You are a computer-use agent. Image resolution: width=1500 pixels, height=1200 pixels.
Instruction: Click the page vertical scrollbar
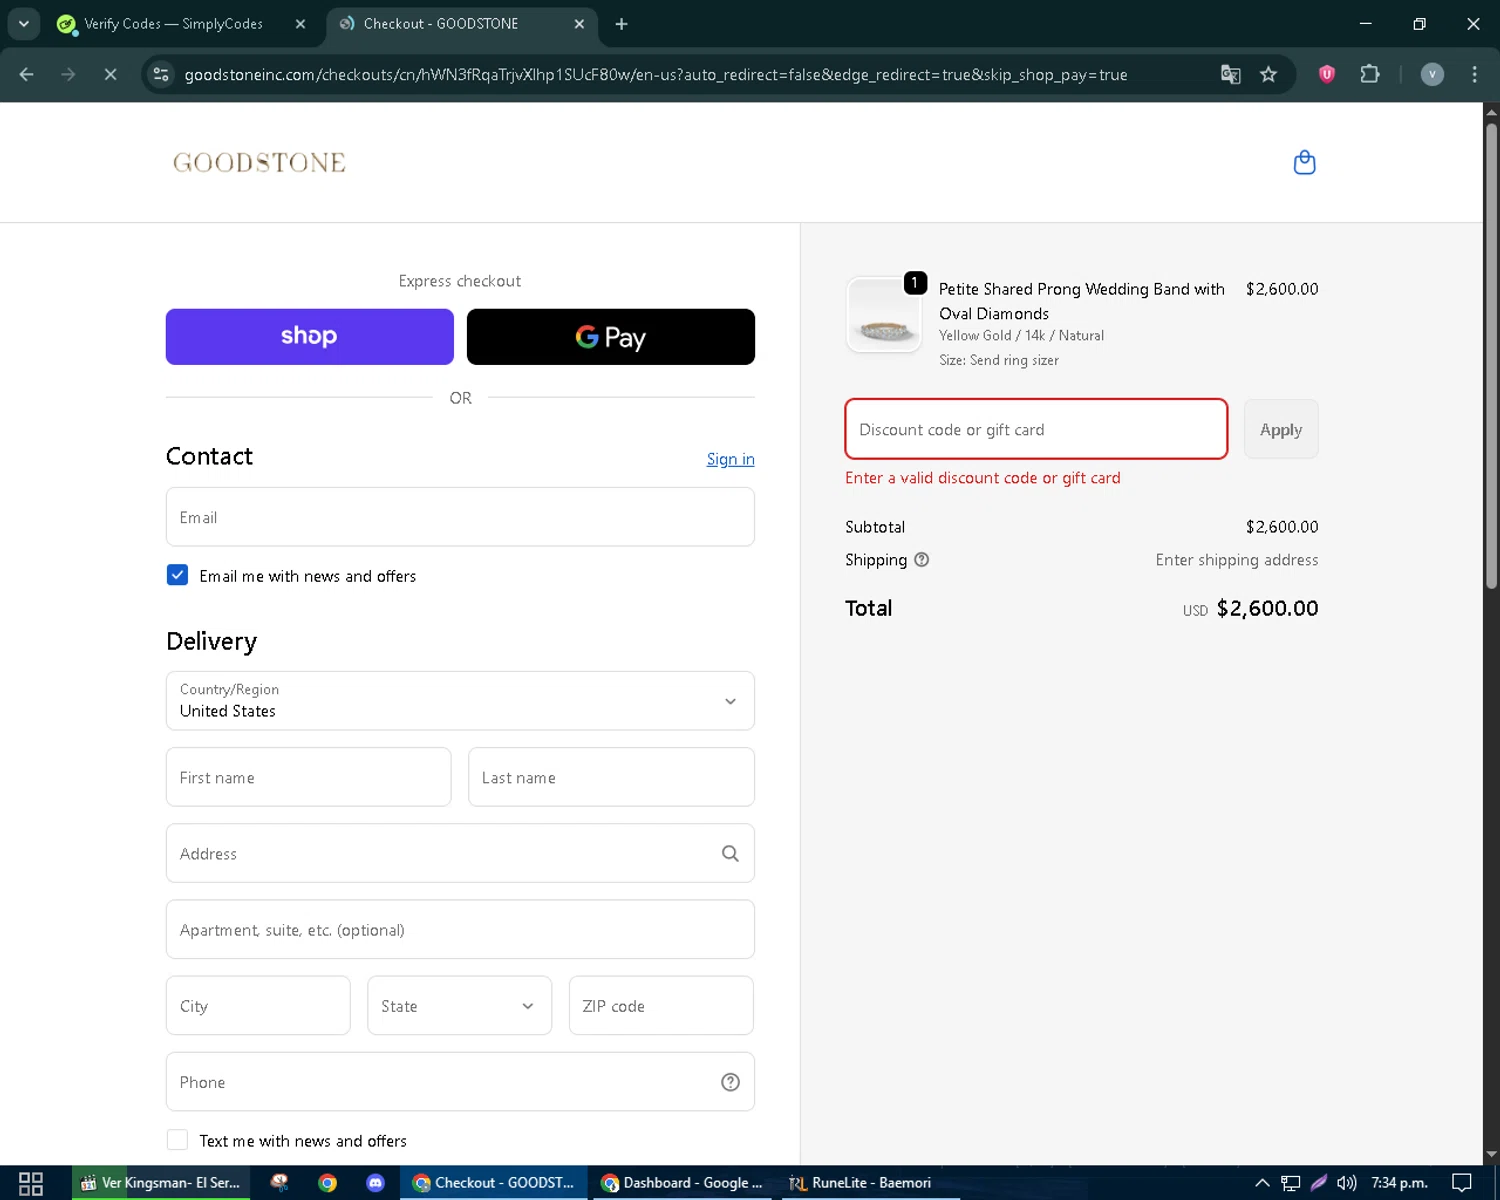(1491, 356)
